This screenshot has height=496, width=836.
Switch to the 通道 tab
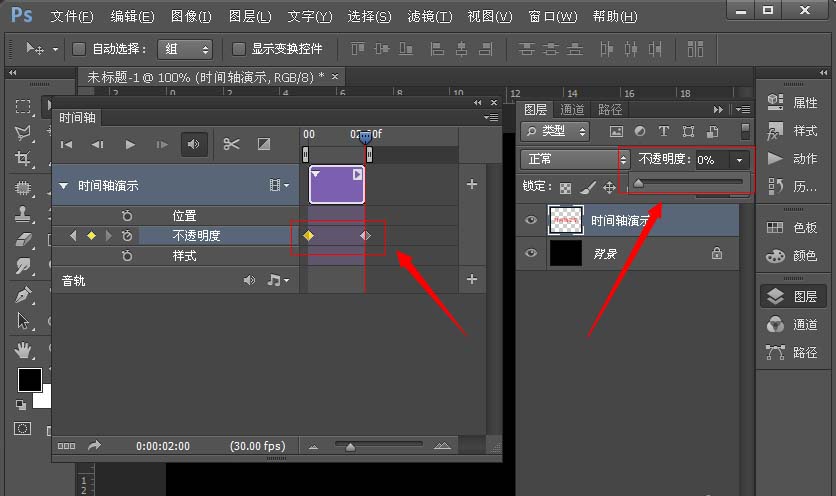(572, 109)
